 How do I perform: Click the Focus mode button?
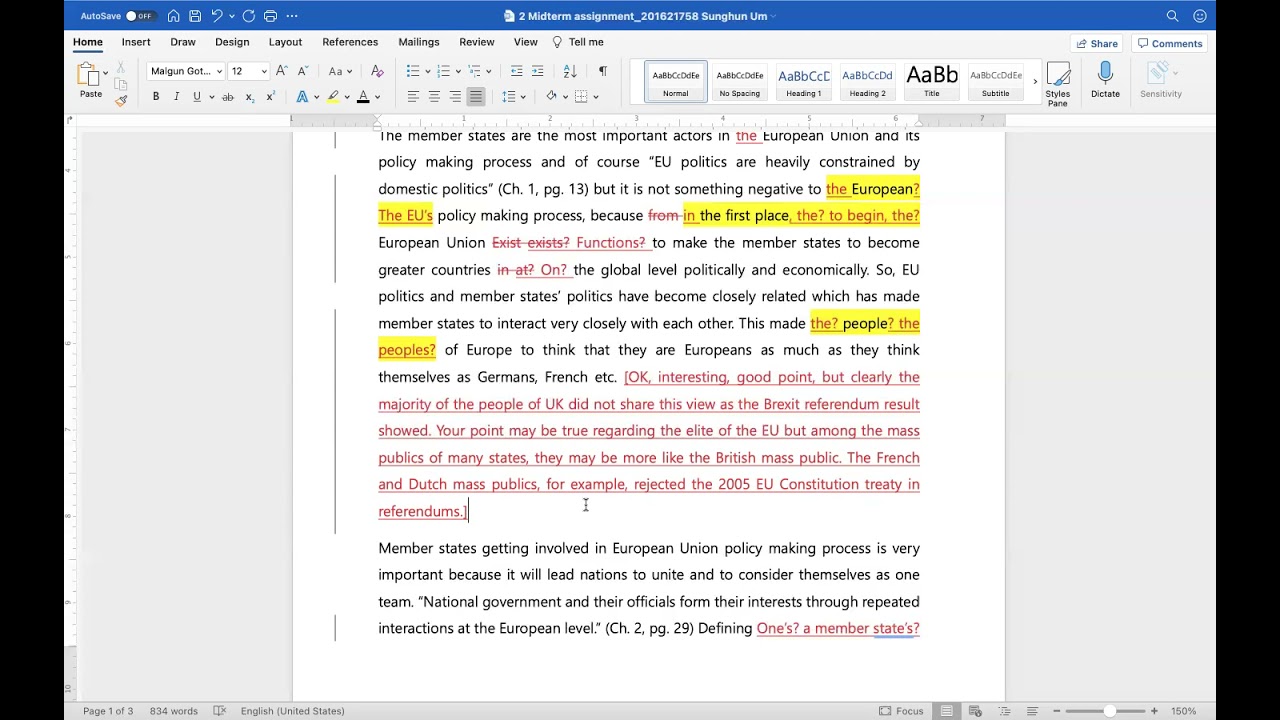point(901,711)
